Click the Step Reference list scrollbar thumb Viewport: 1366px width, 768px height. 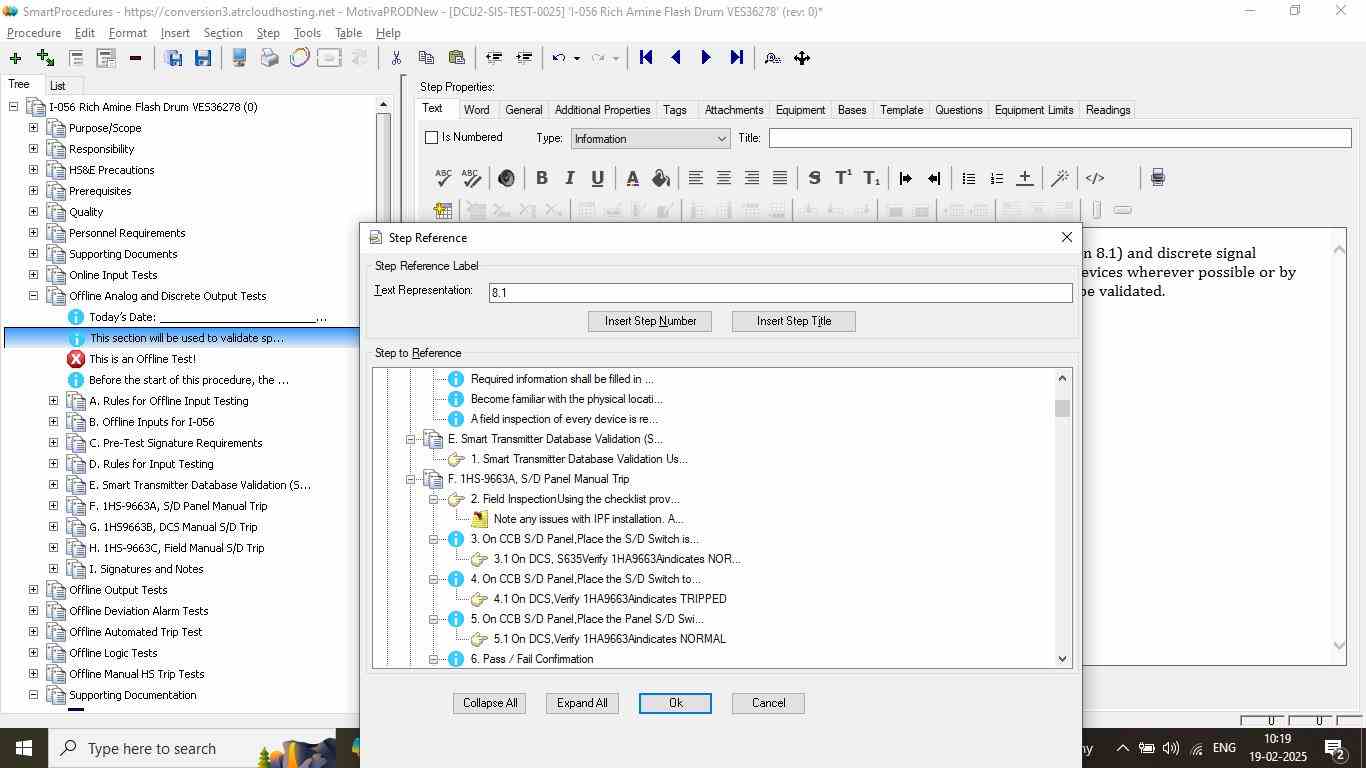pos(1062,408)
